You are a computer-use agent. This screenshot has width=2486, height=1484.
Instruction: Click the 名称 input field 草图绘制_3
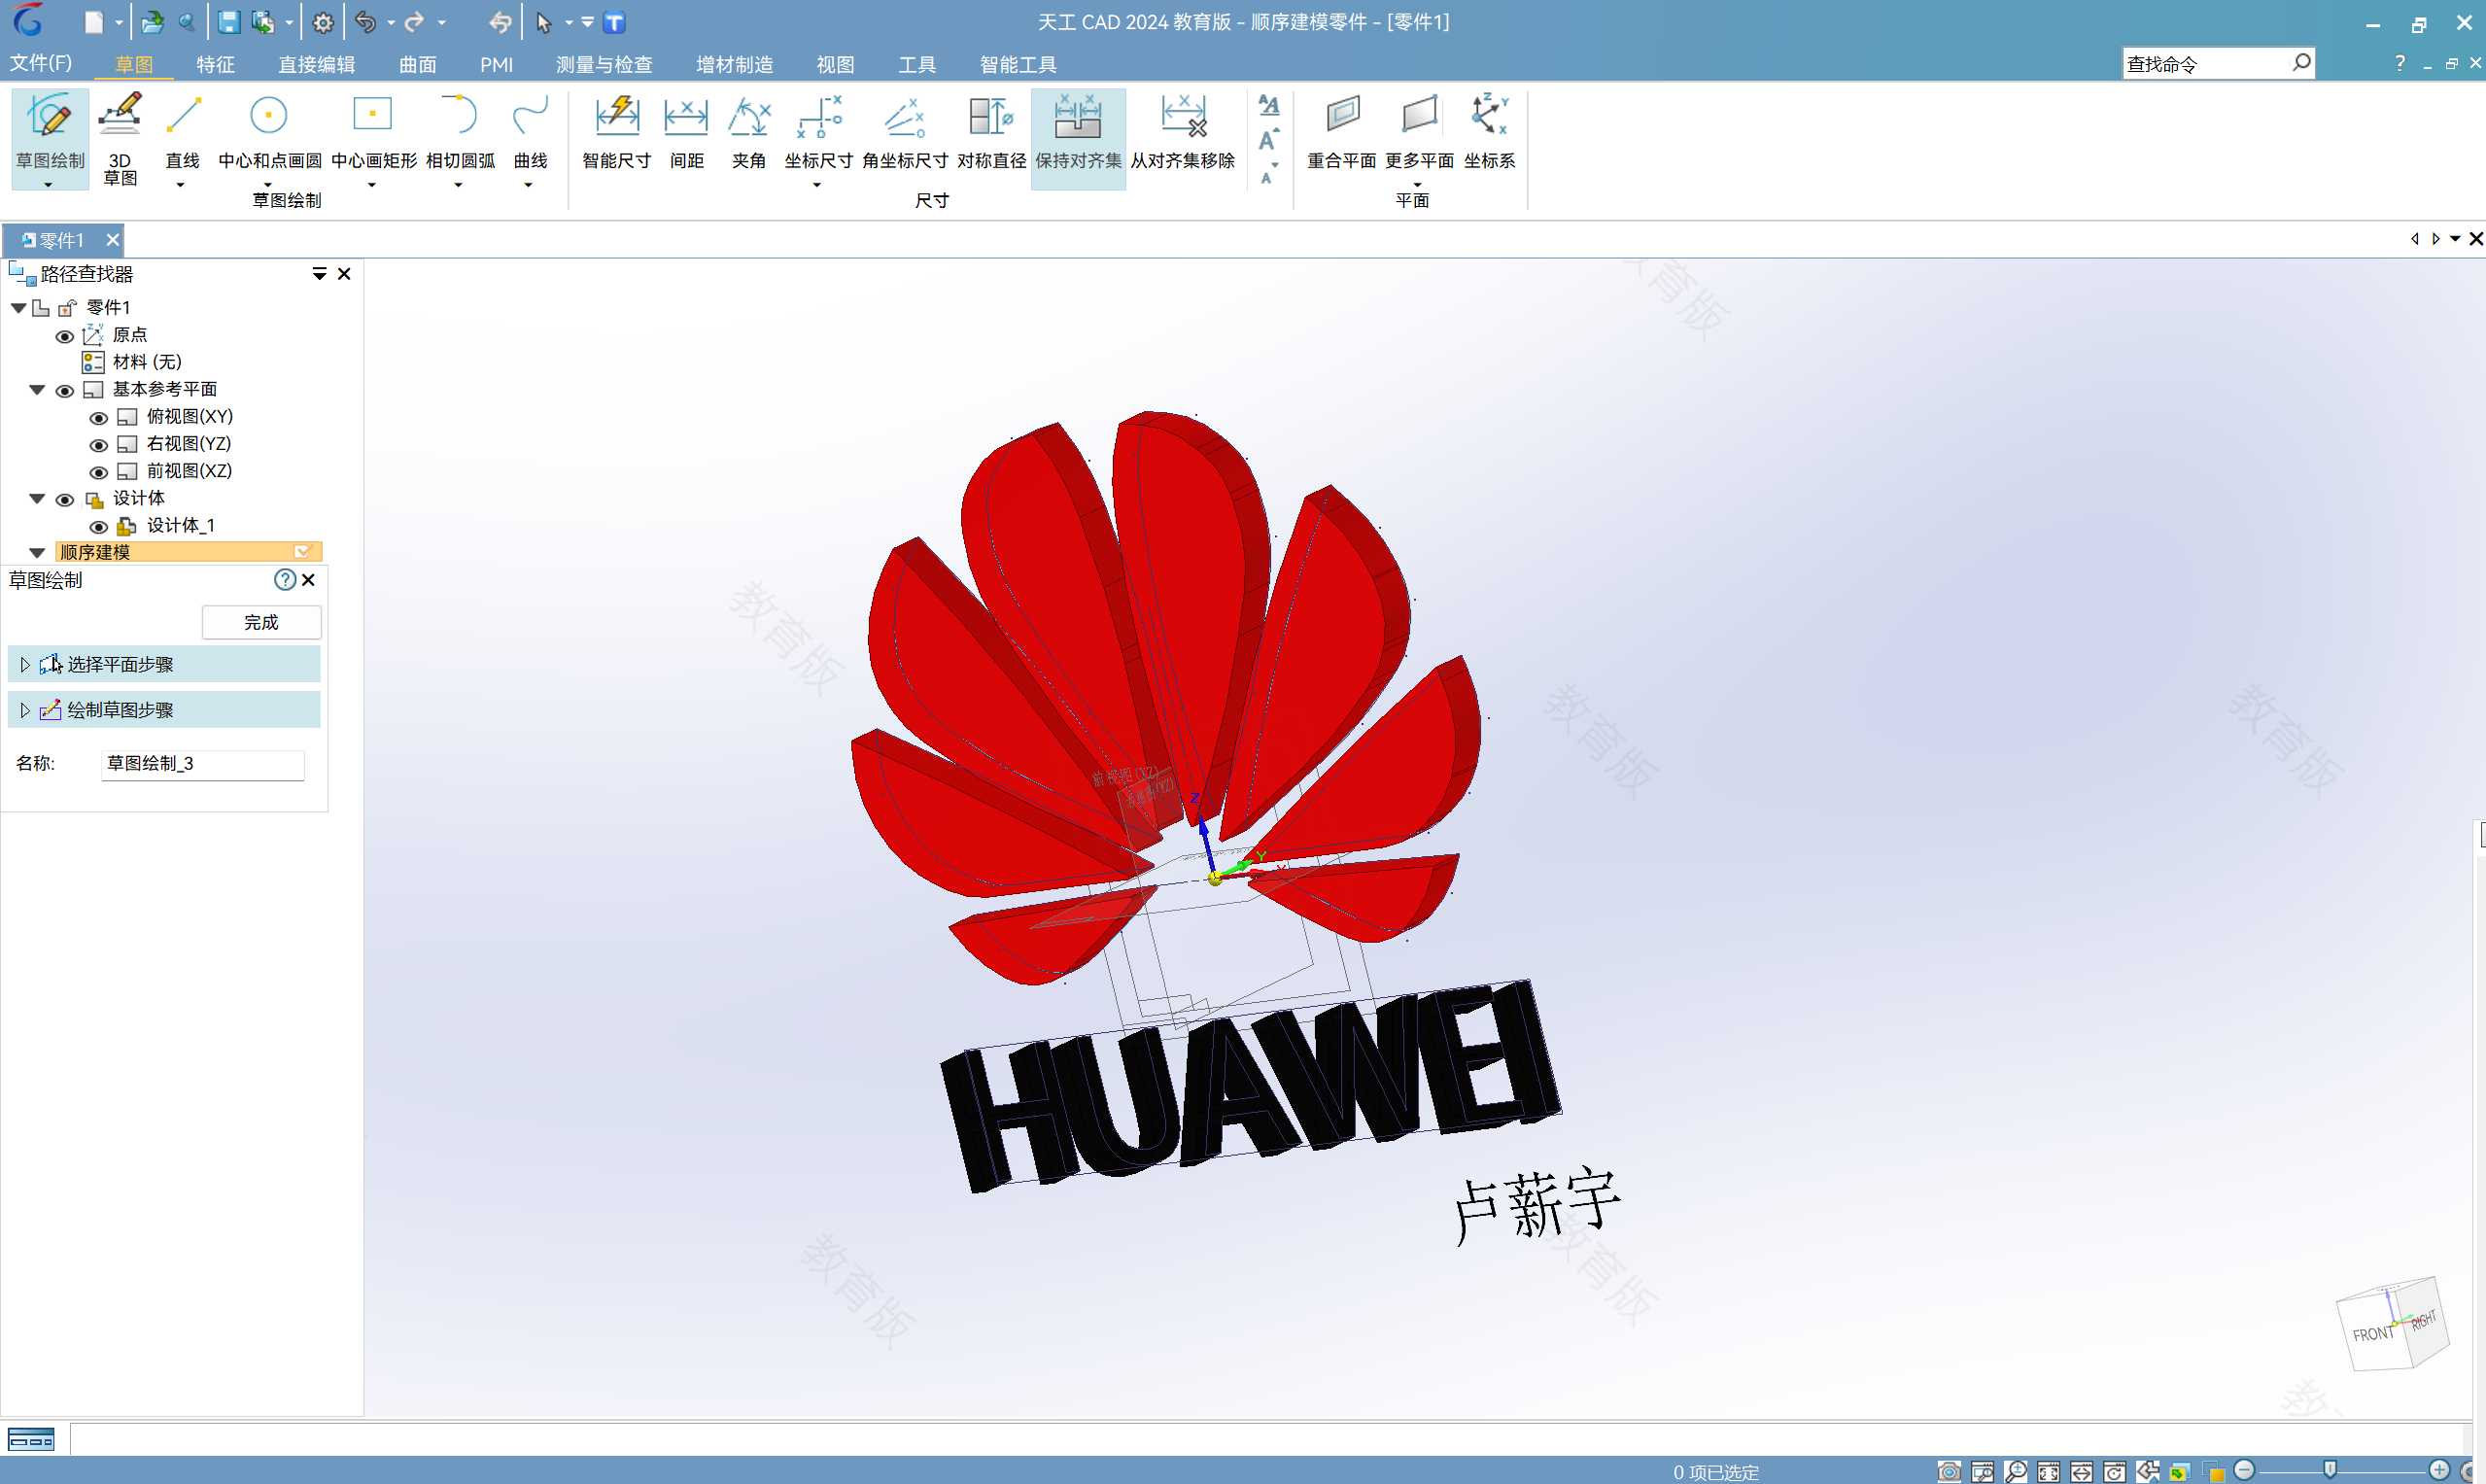[202, 764]
